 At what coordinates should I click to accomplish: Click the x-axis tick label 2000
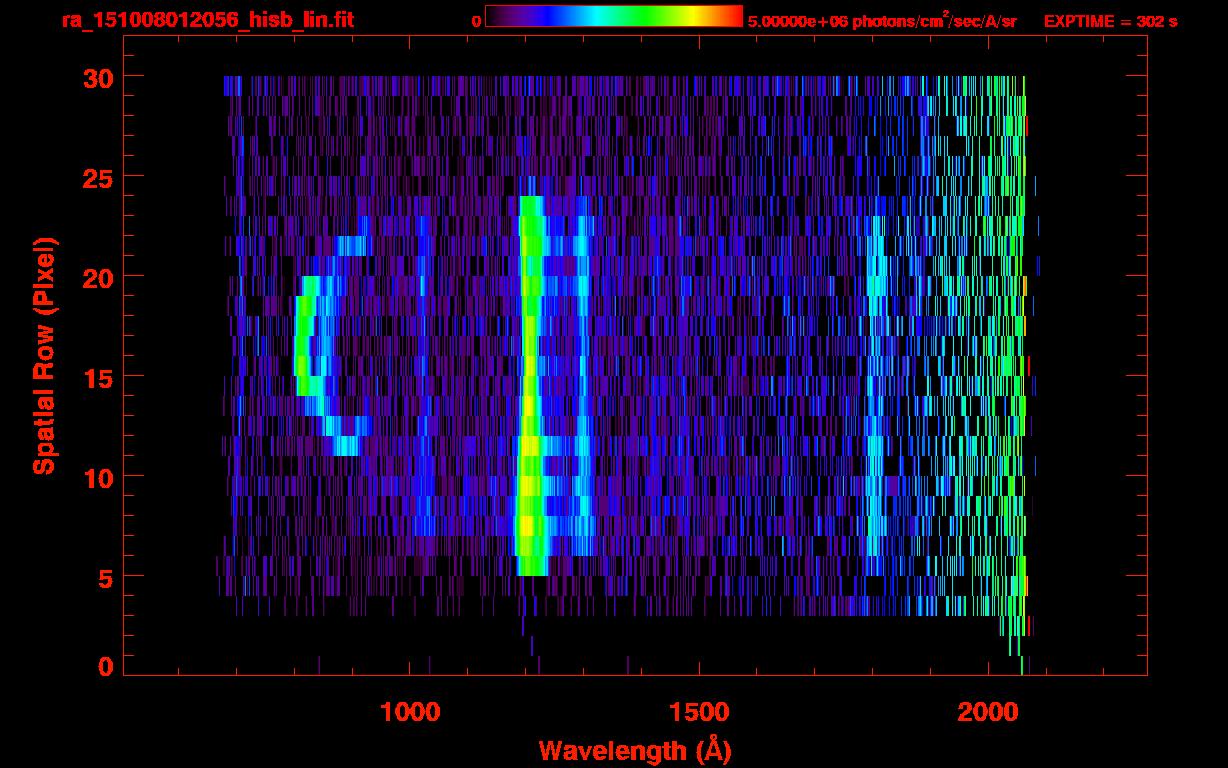pos(987,712)
